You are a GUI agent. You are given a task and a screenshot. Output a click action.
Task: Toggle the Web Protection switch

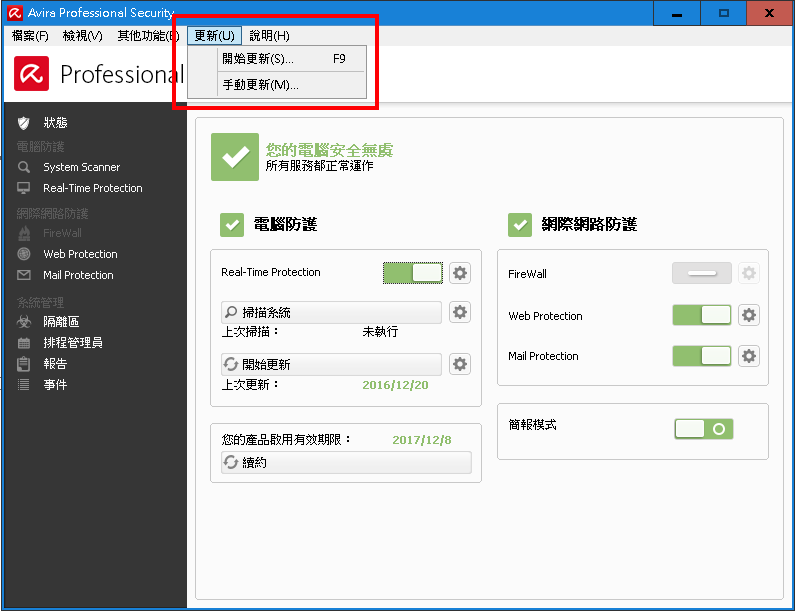[x=702, y=315]
